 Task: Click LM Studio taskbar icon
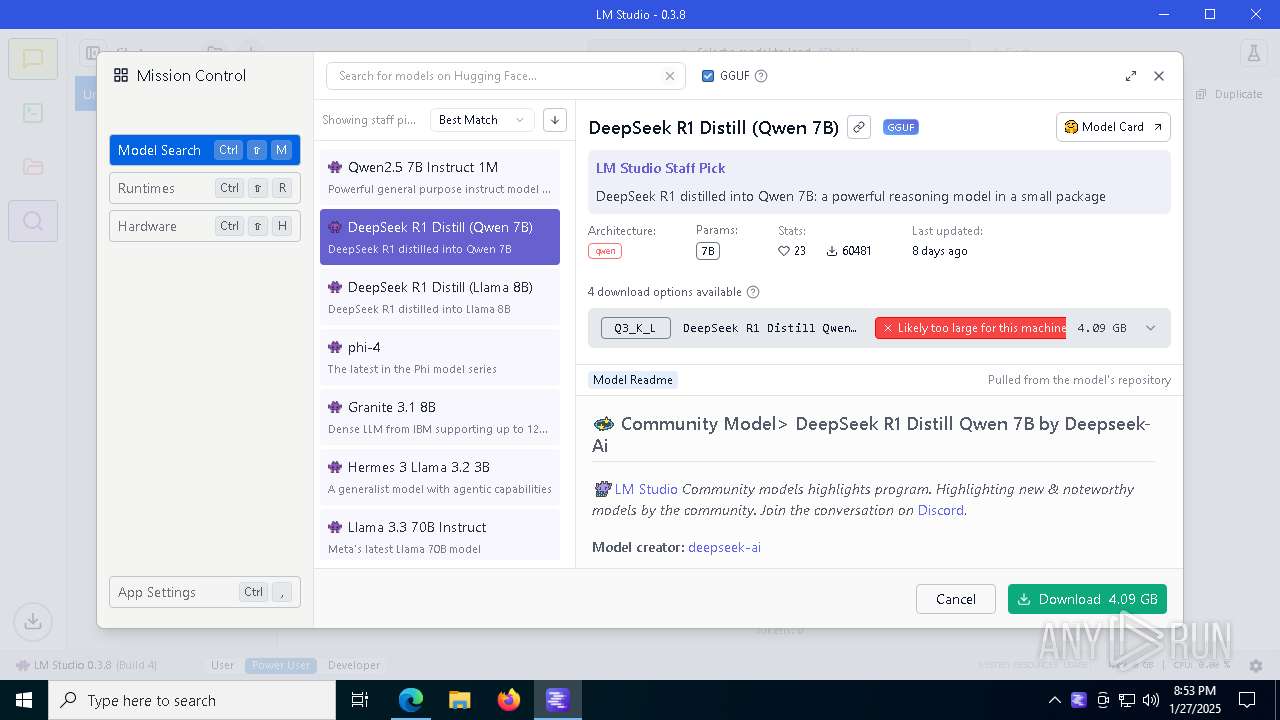(x=557, y=700)
